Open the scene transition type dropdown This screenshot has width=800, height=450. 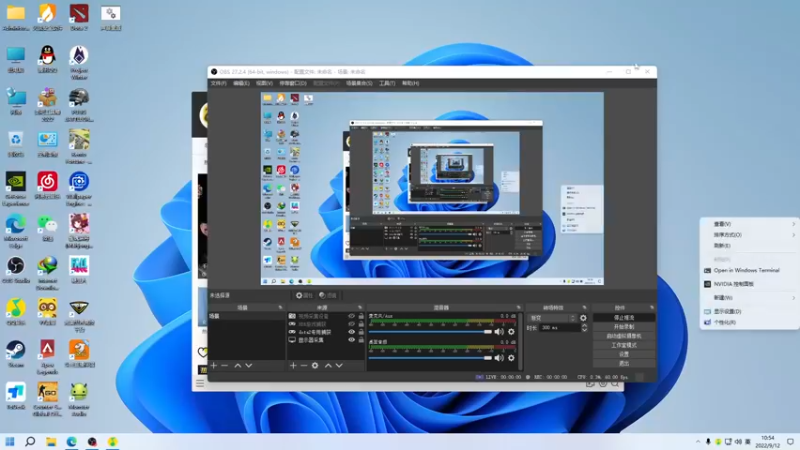point(552,318)
